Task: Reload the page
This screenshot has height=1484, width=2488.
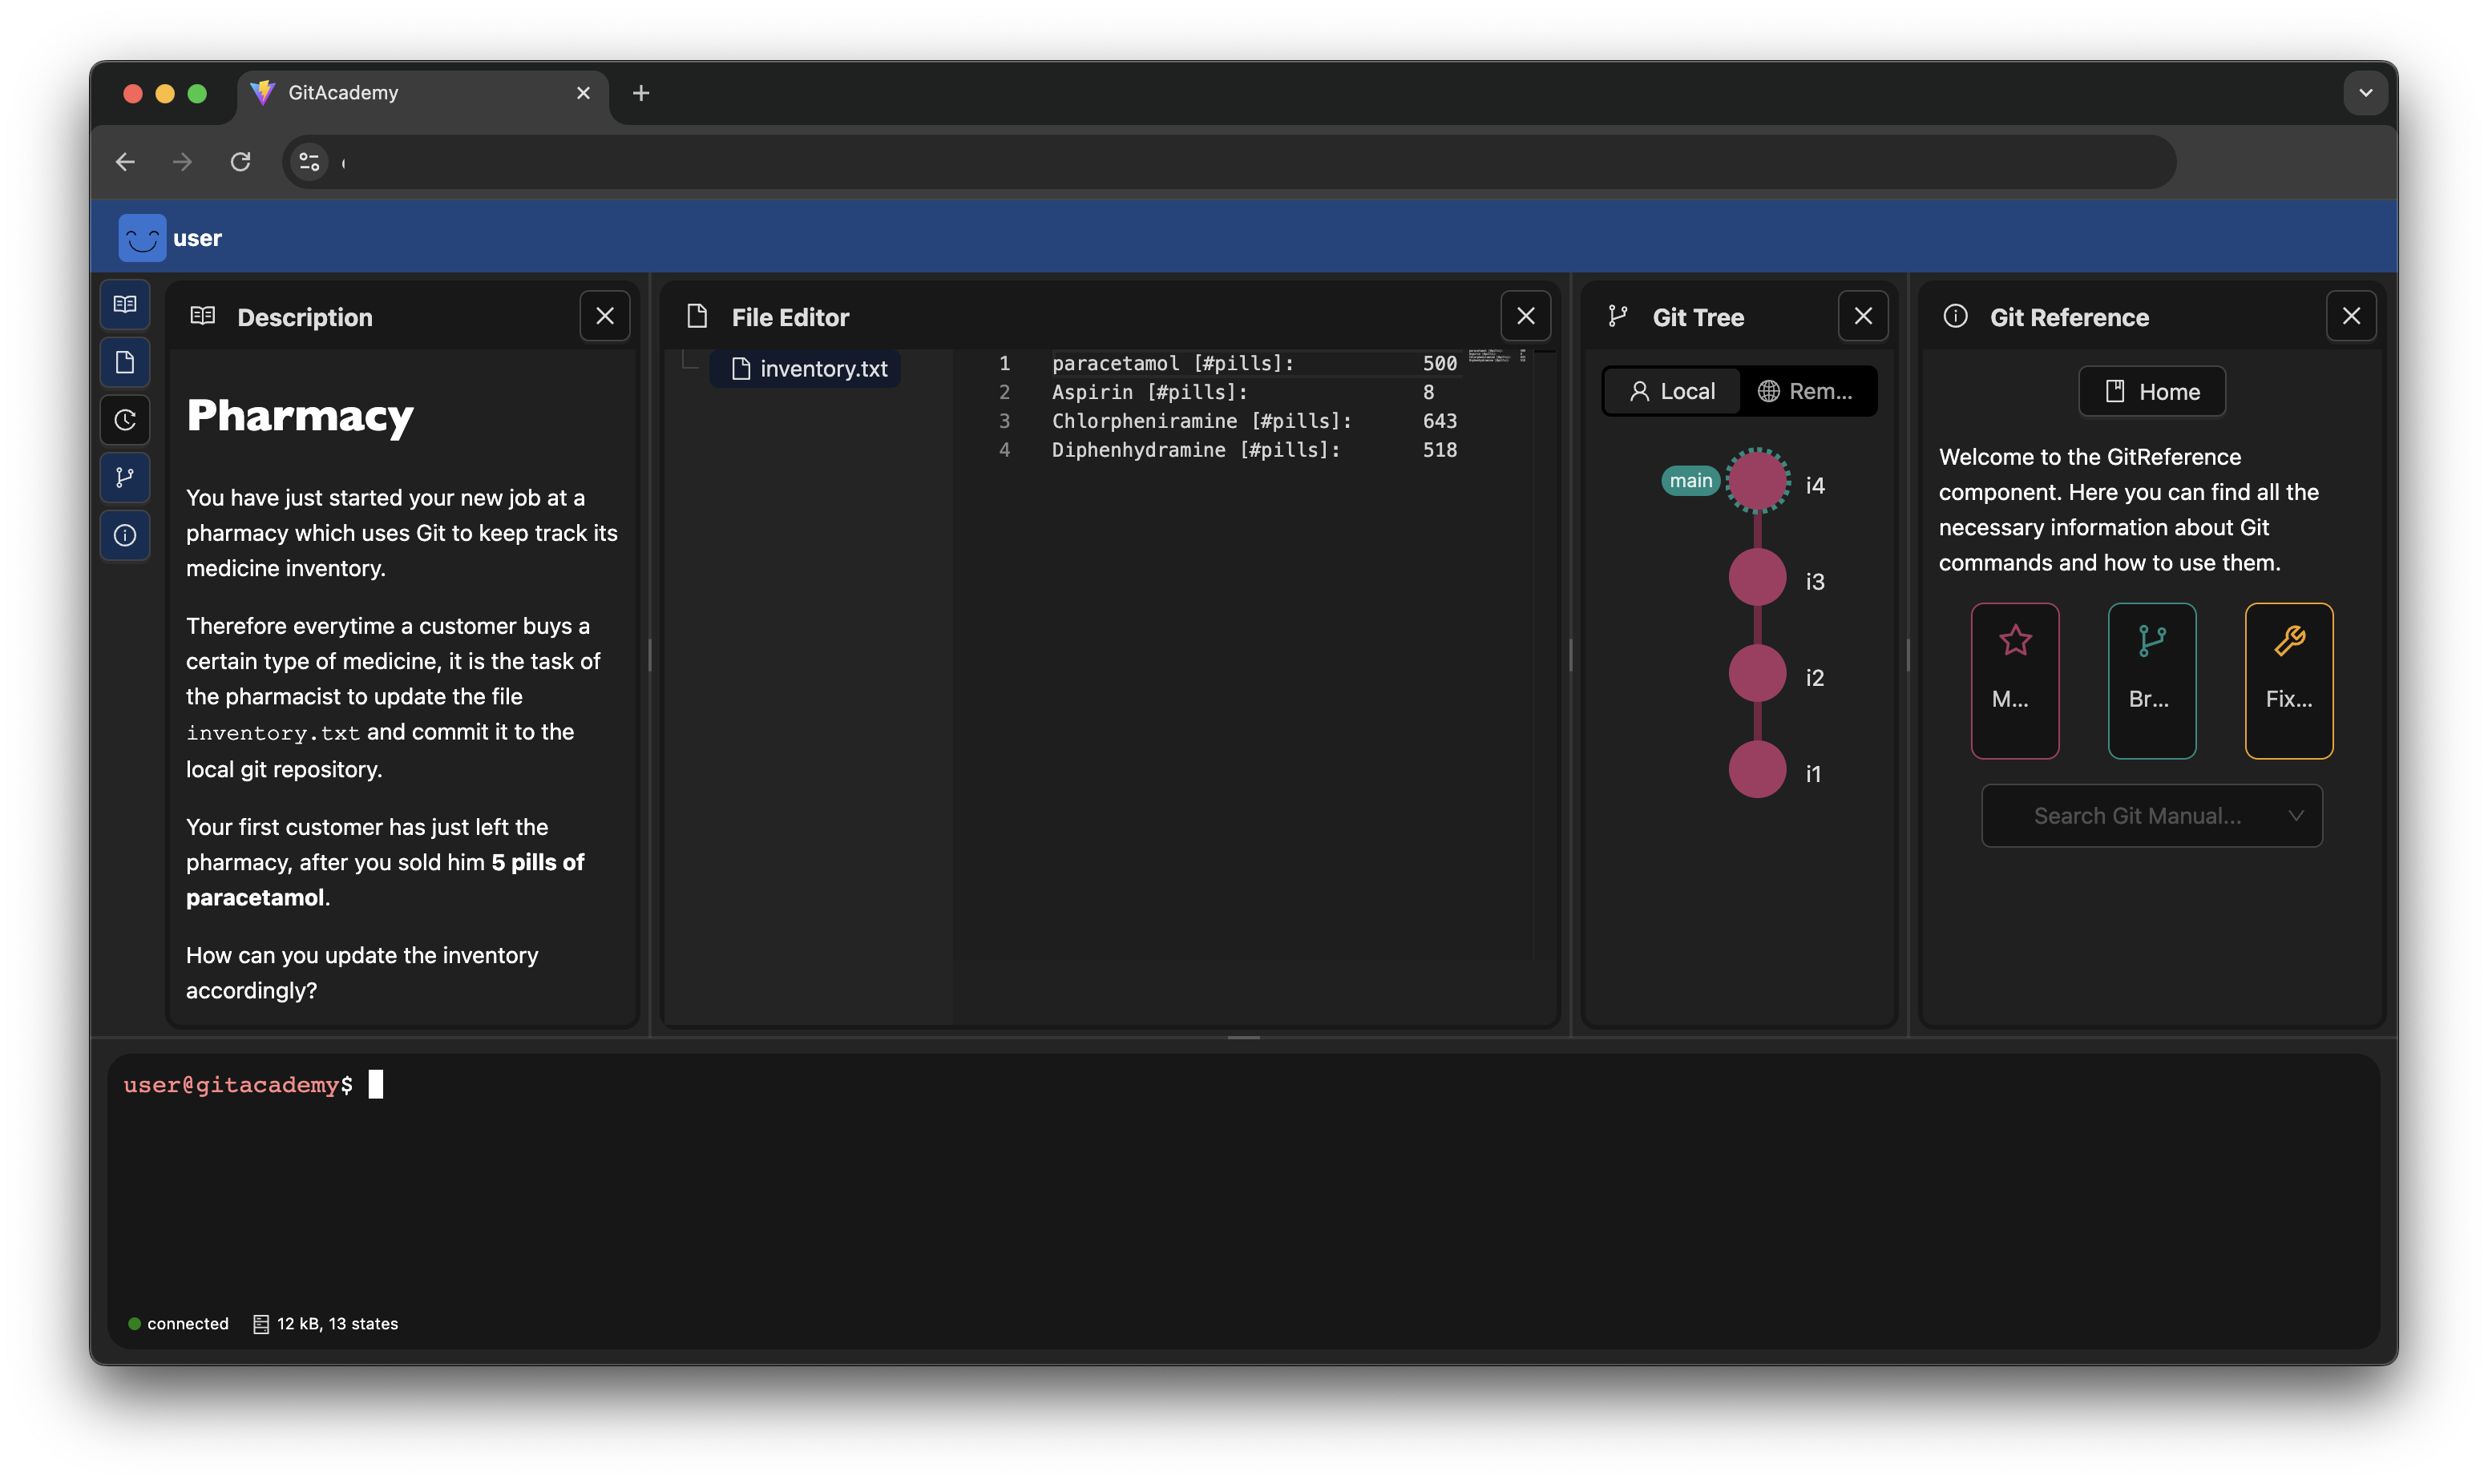Action: coord(240,162)
